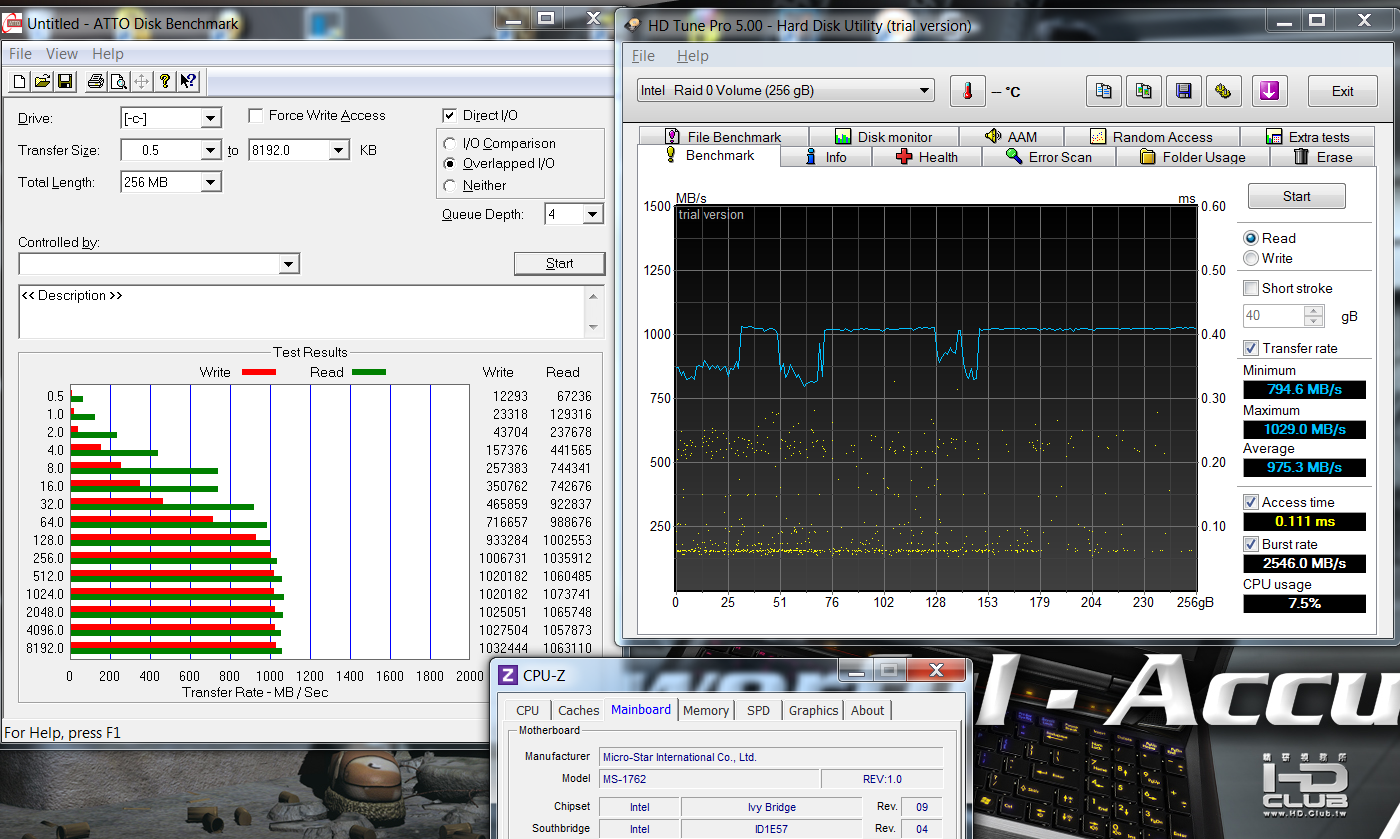The width and height of the screenshot is (1400, 839).
Task: Expand the Total Length dropdown showing 256 MB
Action: (x=210, y=183)
